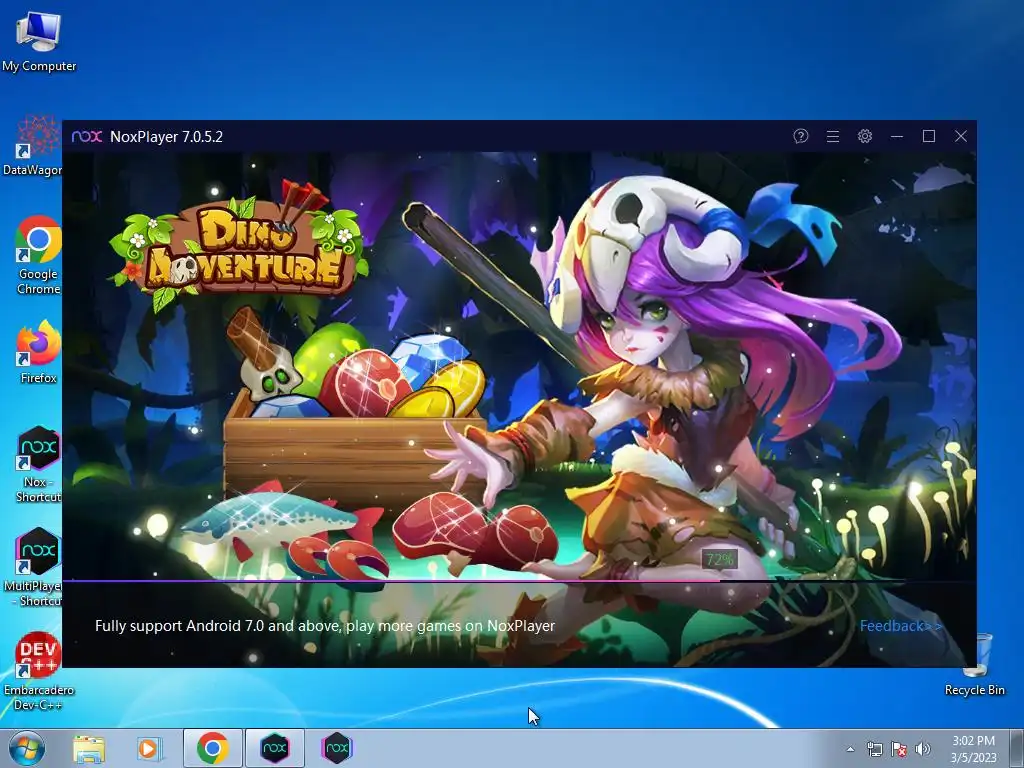Click the Nox logo in title bar

point(87,136)
